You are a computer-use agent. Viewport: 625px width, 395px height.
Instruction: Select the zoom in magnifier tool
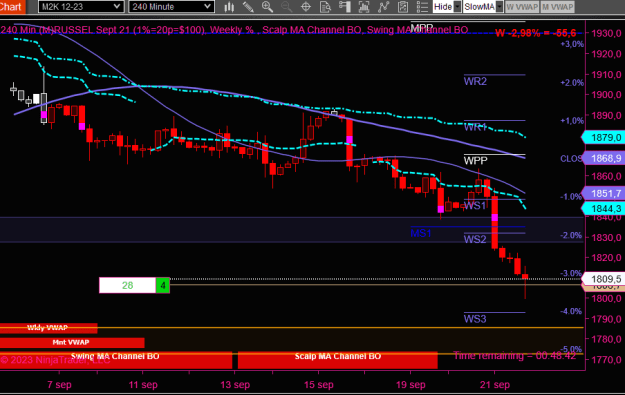click(x=267, y=7)
